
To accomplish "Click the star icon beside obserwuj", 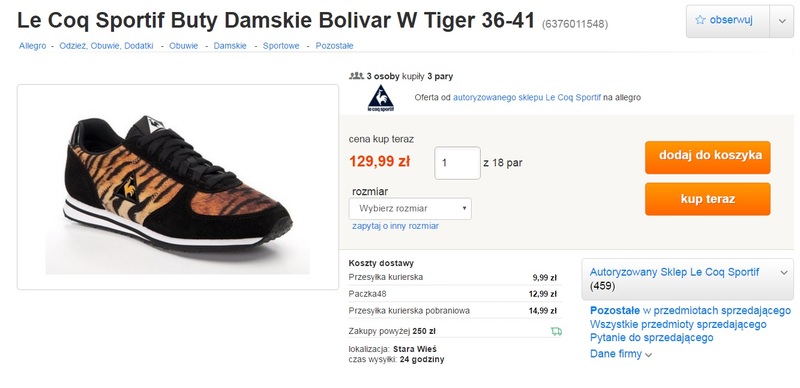I will [x=700, y=20].
